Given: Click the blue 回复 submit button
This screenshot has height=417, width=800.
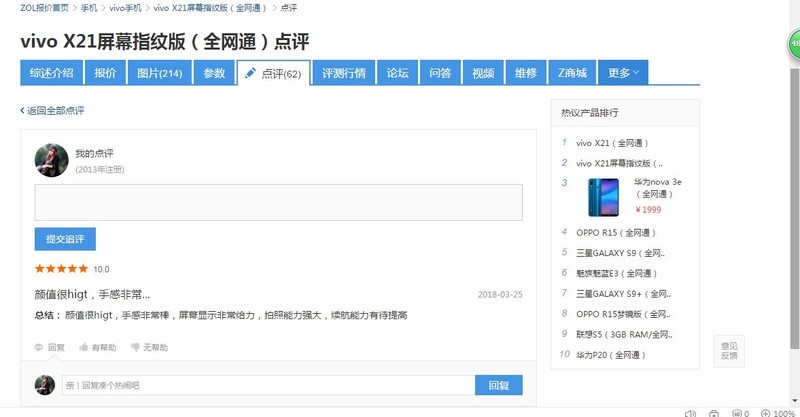Looking at the screenshot, I should (498, 385).
